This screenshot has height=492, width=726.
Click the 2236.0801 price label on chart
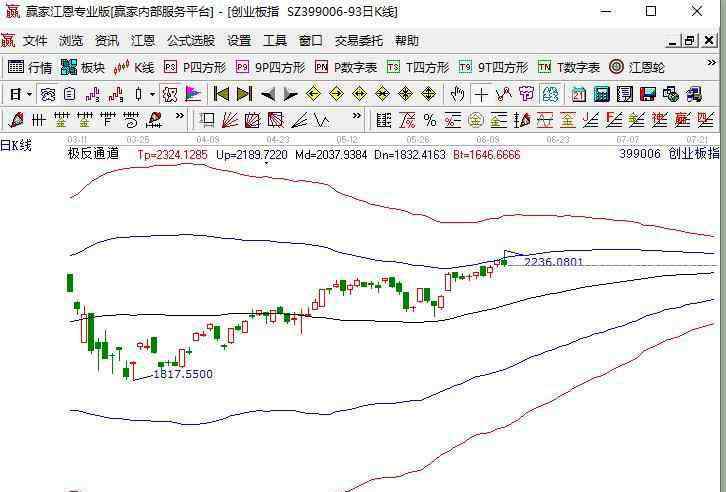tap(553, 262)
